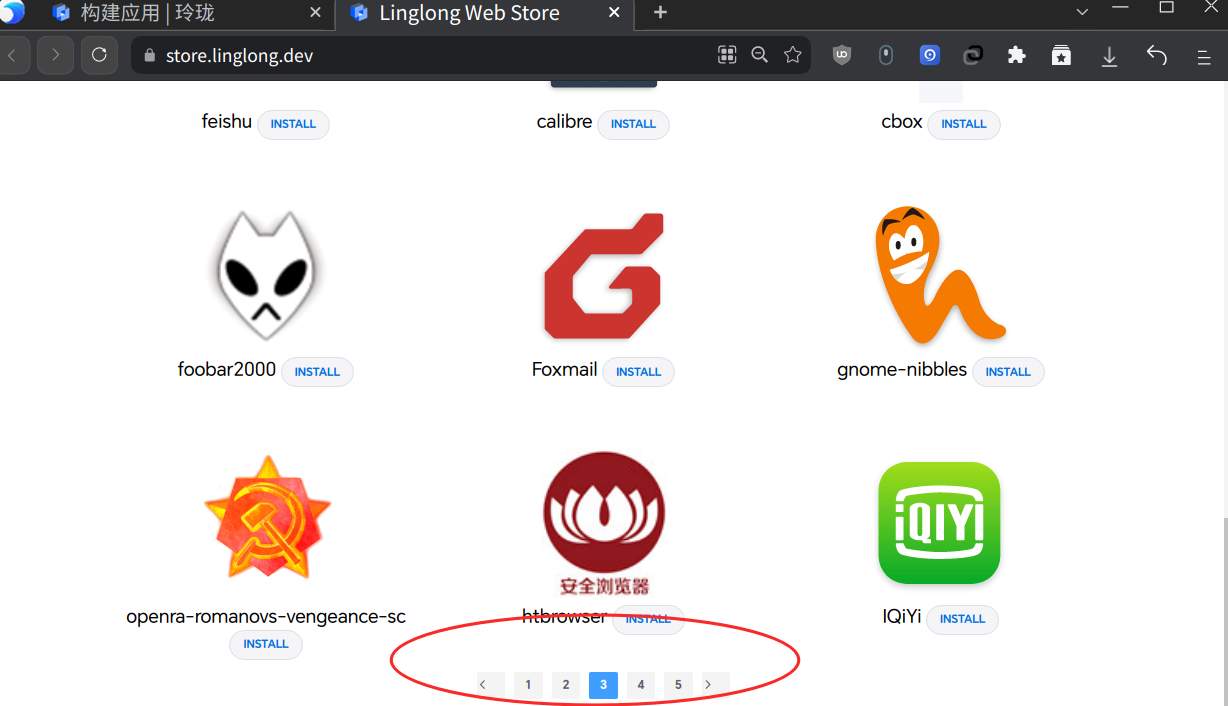Click the feishu app name

[x=227, y=122]
